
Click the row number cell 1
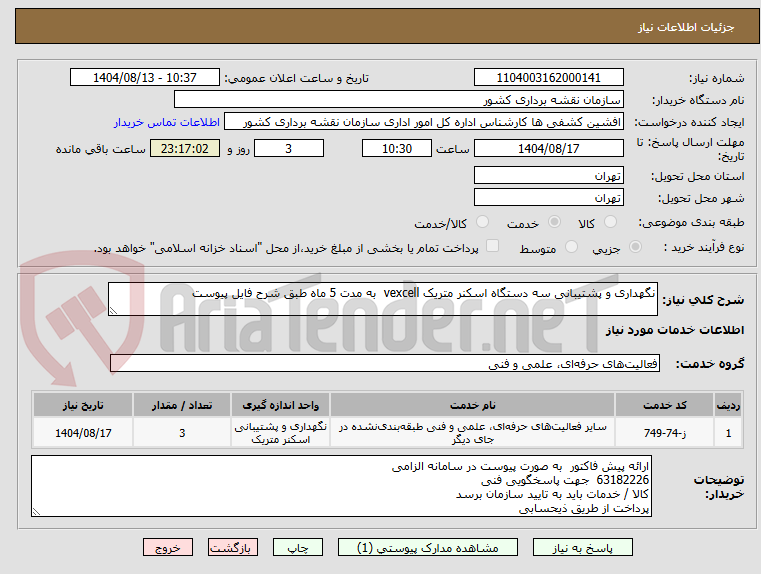pyautogui.click(x=728, y=433)
